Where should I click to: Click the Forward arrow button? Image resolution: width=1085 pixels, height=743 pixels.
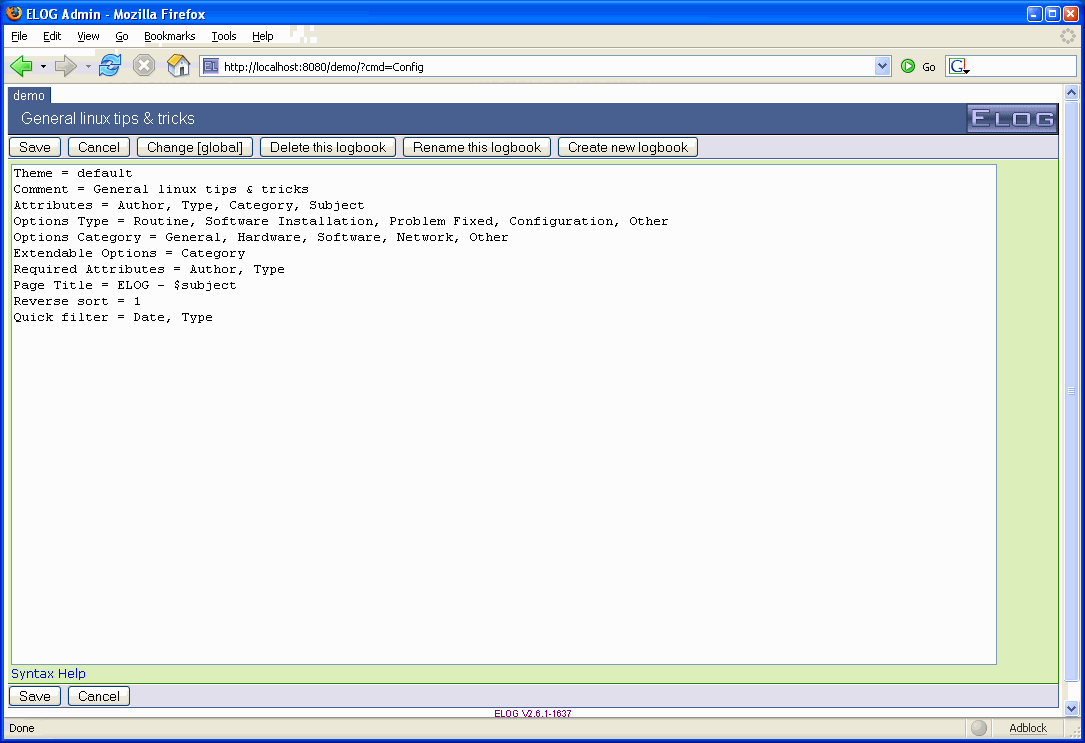point(66,66)
